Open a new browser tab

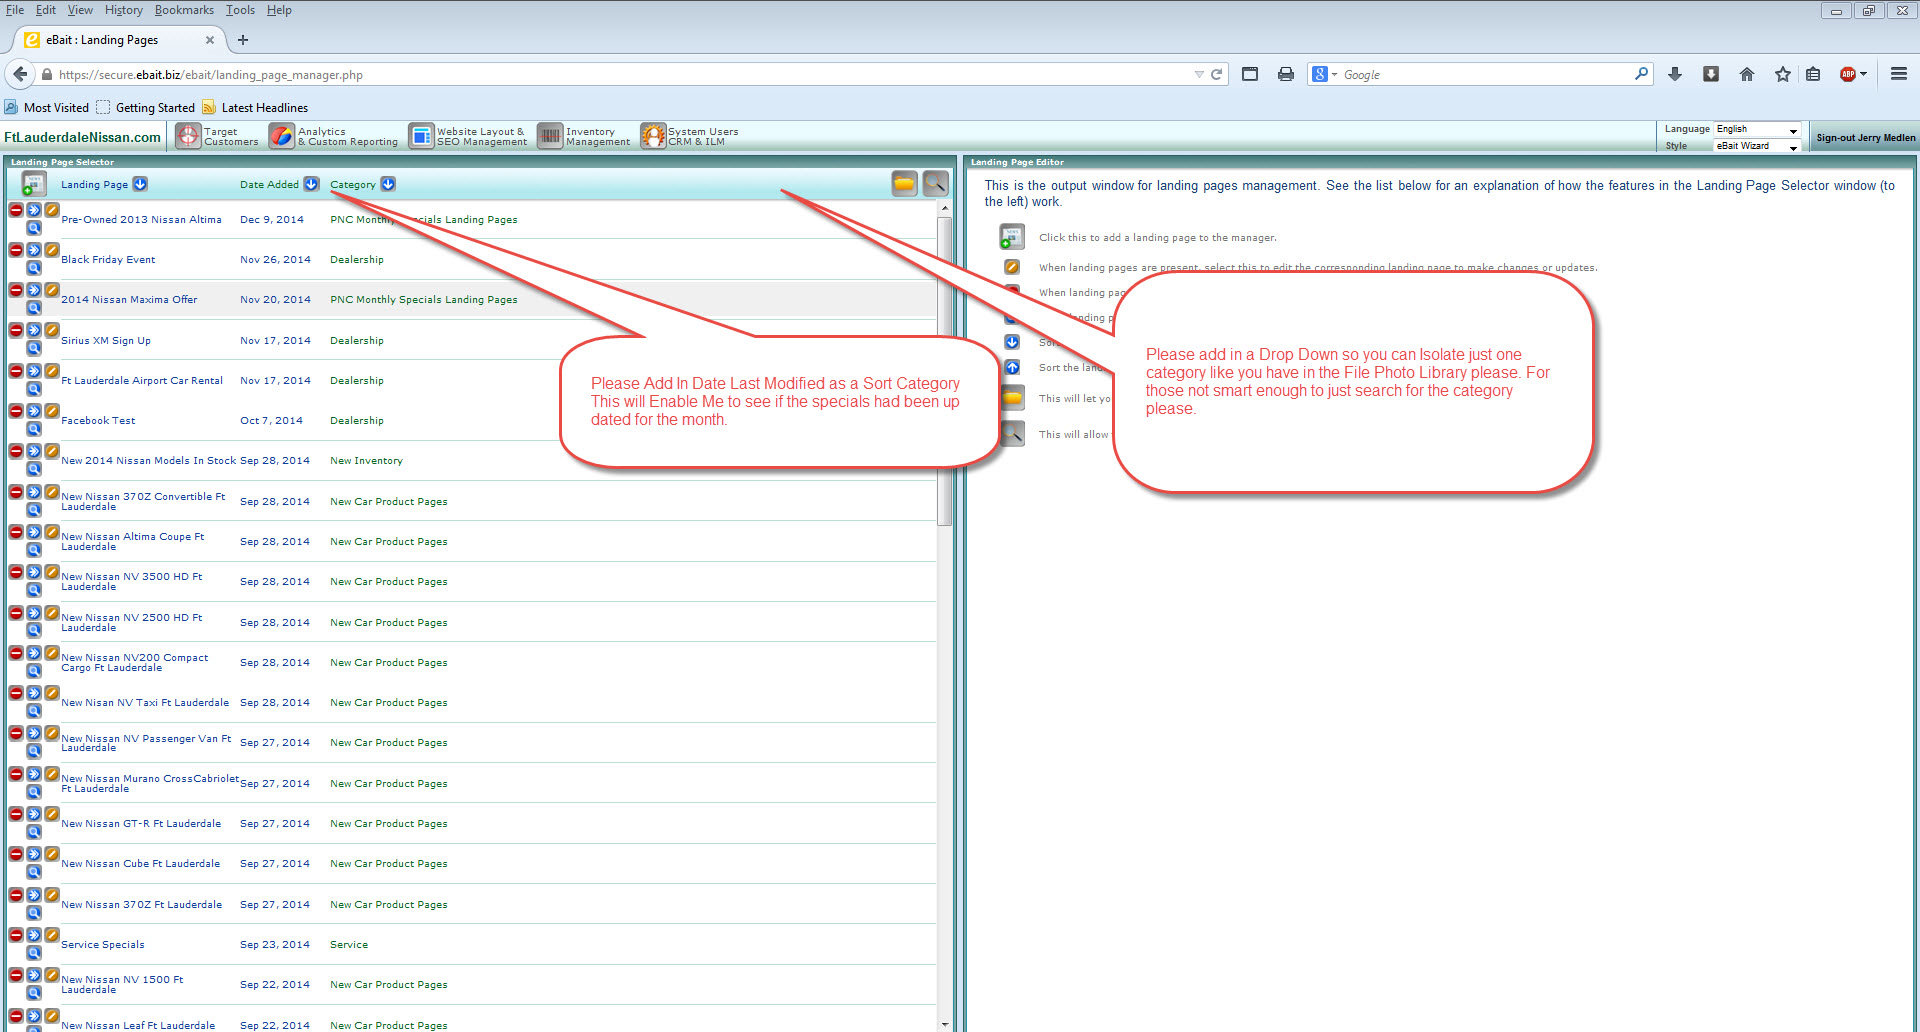coord(243,40)
